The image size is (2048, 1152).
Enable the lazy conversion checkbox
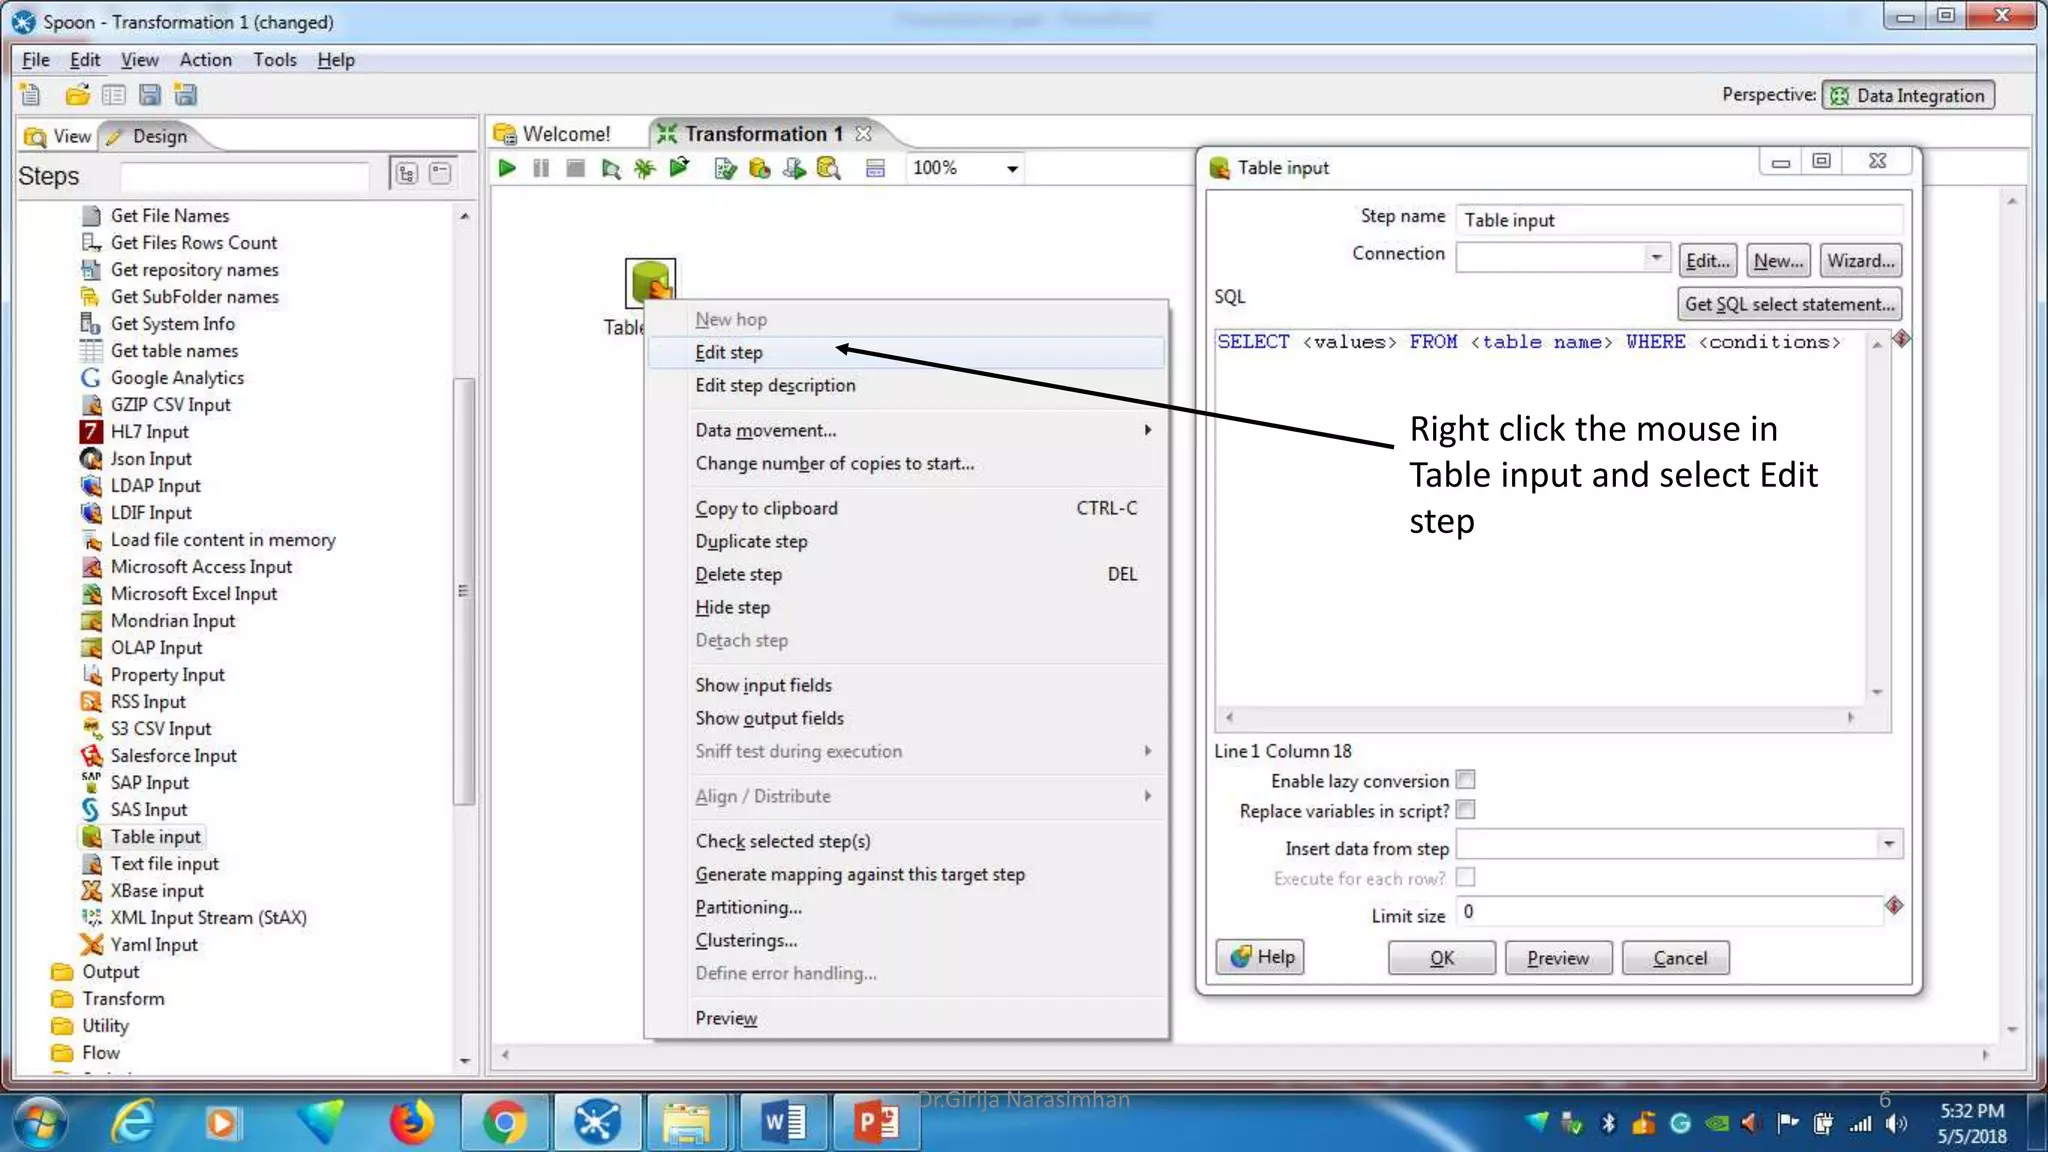(x=1466, y=780)
